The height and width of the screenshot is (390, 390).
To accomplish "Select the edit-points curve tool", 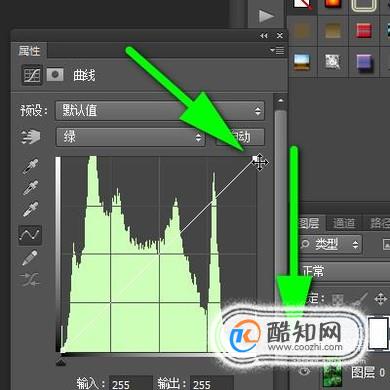I will (30, 235).
